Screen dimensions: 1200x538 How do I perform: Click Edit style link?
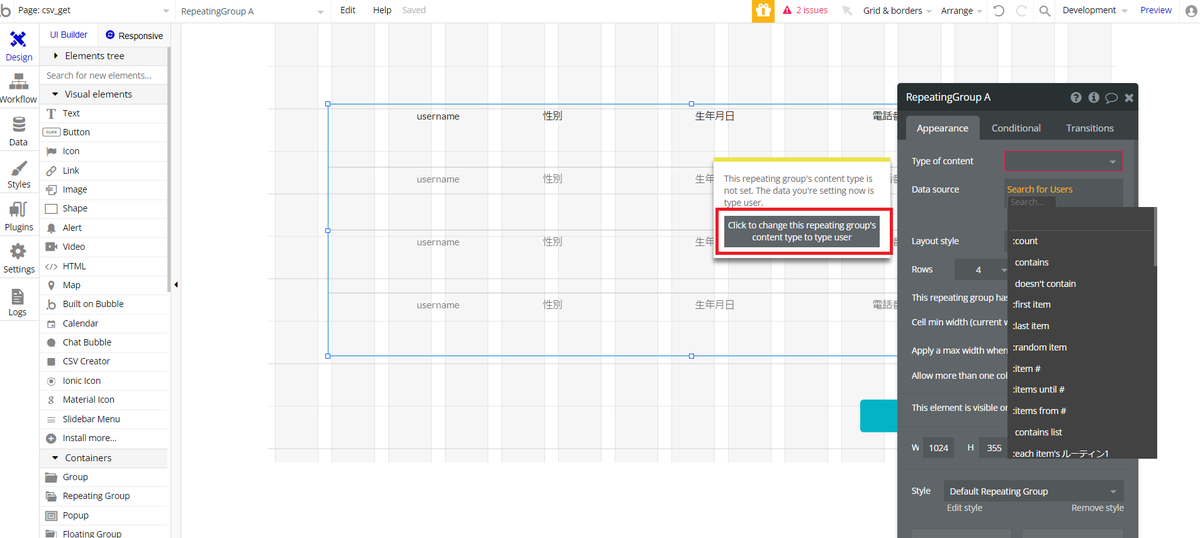pyautogui.click(x=964, y=508)
